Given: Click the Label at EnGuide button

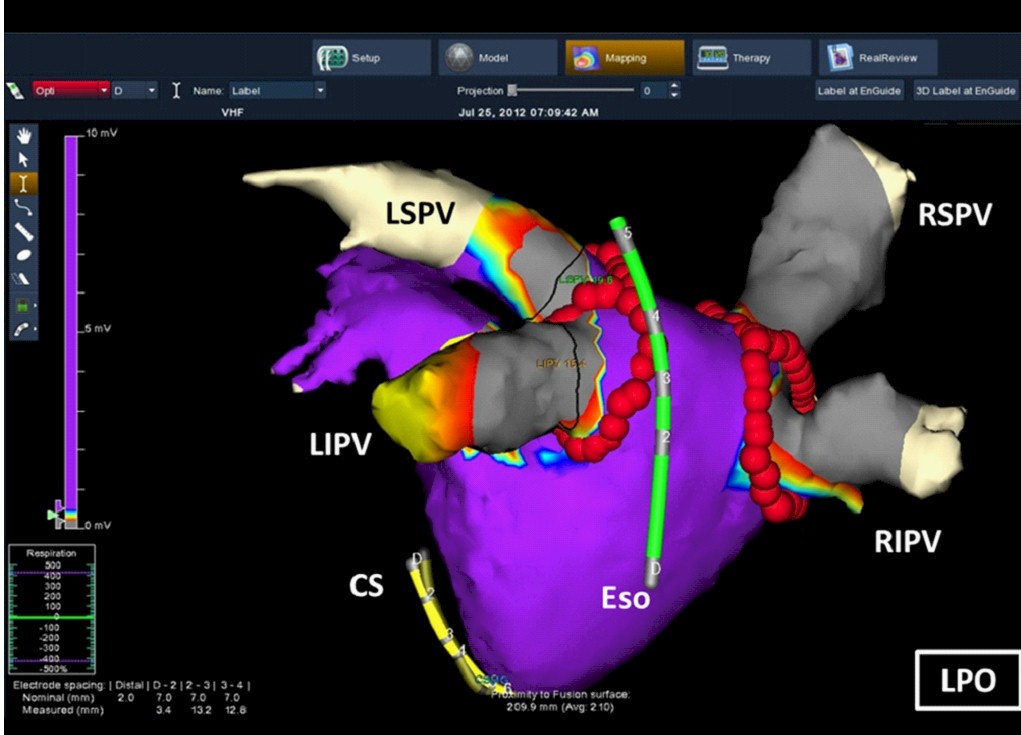Looking at the screenshot, I should [x=859, y=90].
